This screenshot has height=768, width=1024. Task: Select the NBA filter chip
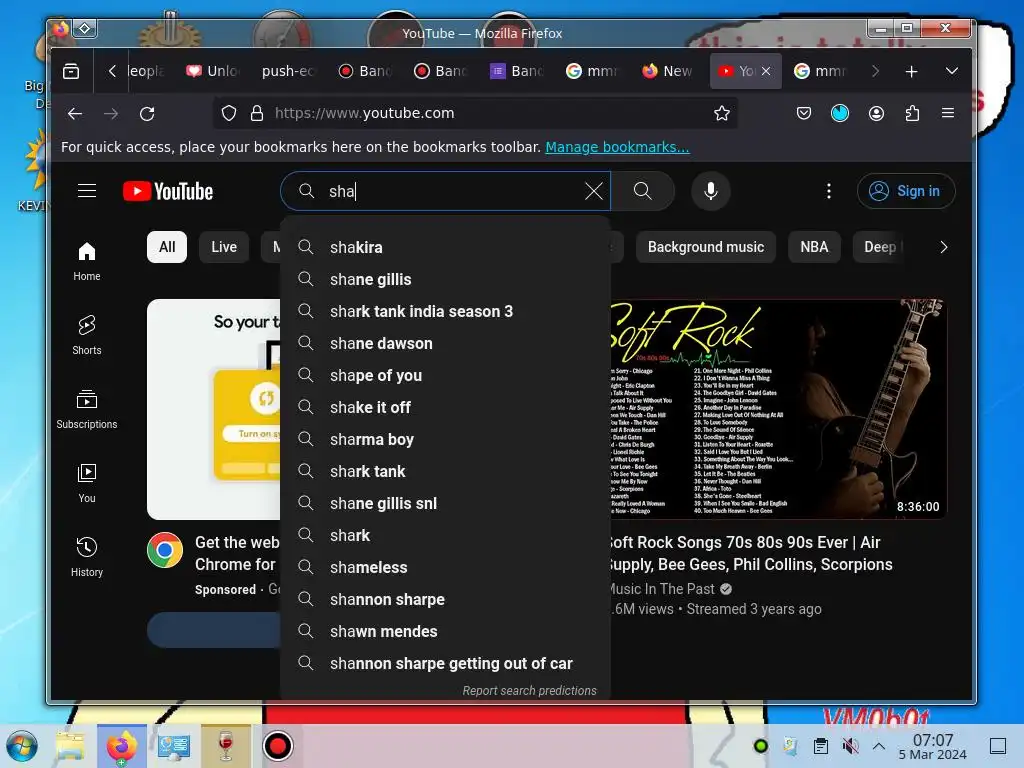[814, 247]
